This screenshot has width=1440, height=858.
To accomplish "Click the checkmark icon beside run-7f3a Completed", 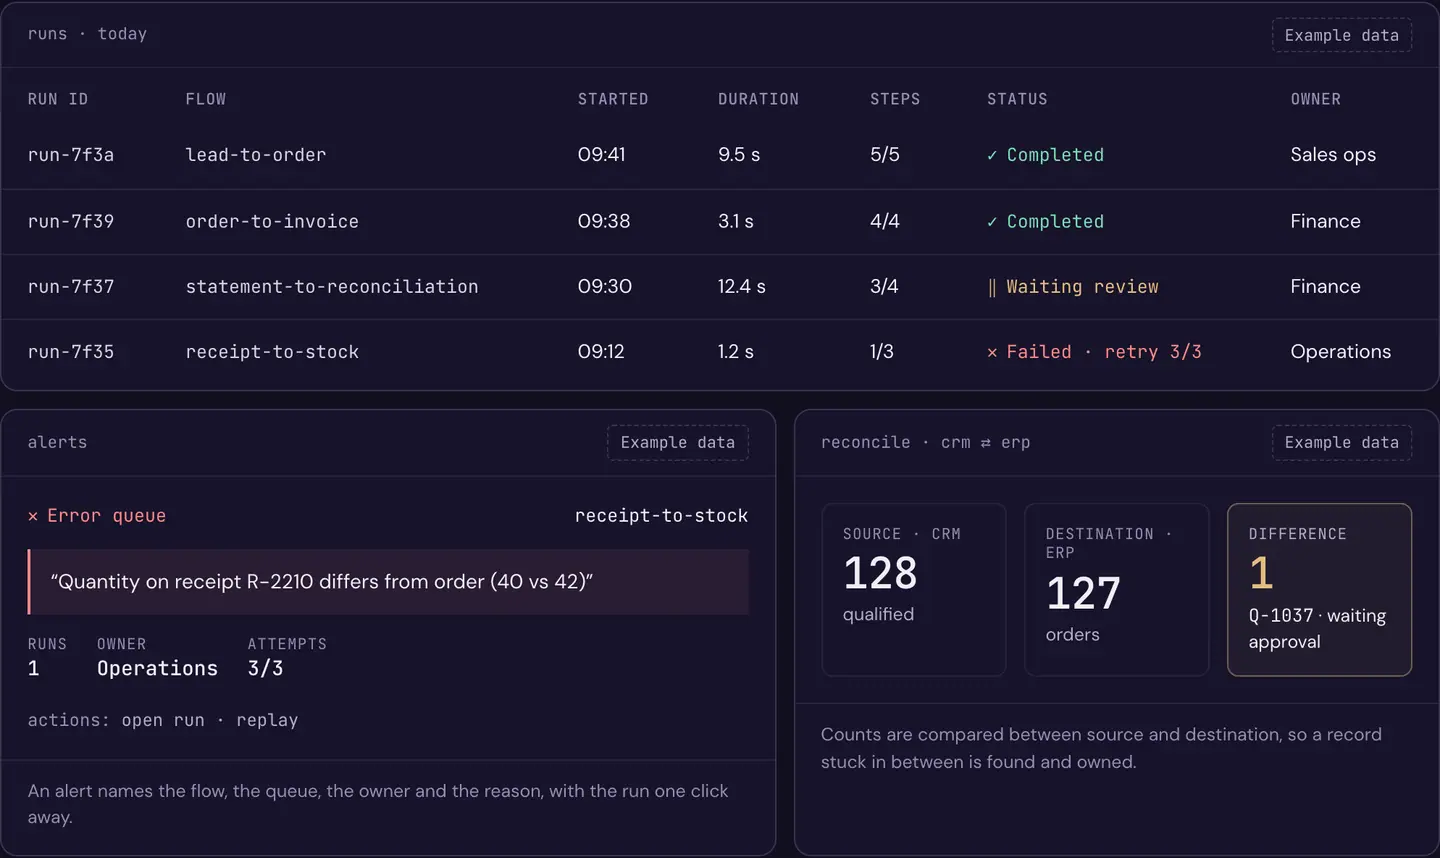I will [992, 156].
